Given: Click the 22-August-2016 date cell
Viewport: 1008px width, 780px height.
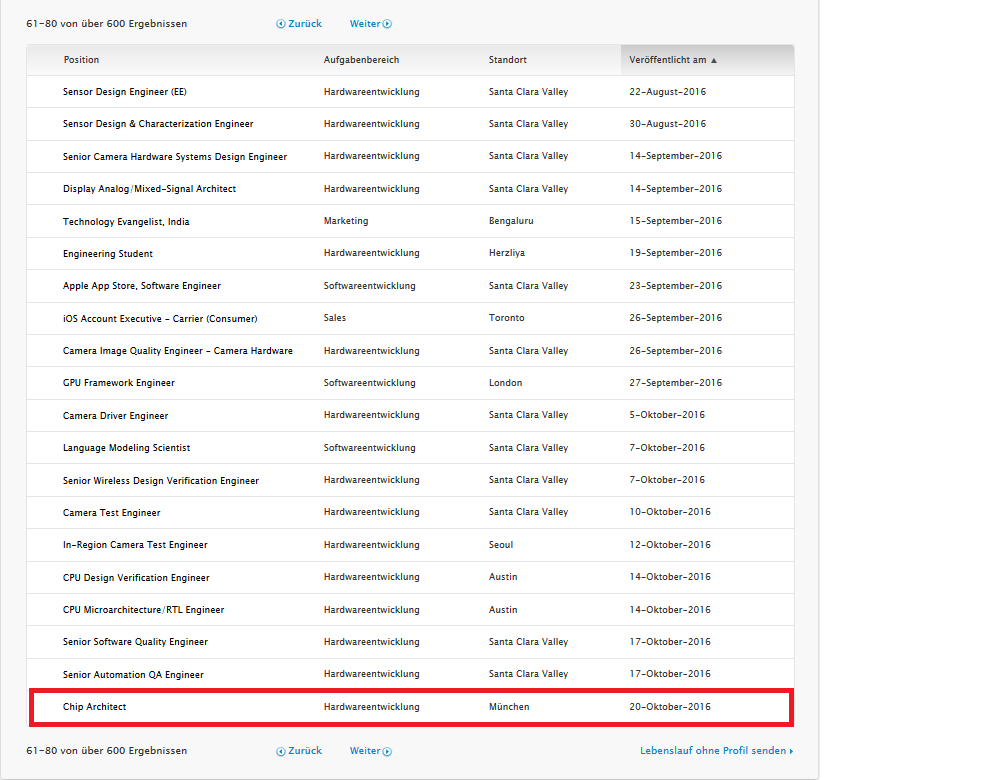Looking at the screenshot, I should 667,92.
